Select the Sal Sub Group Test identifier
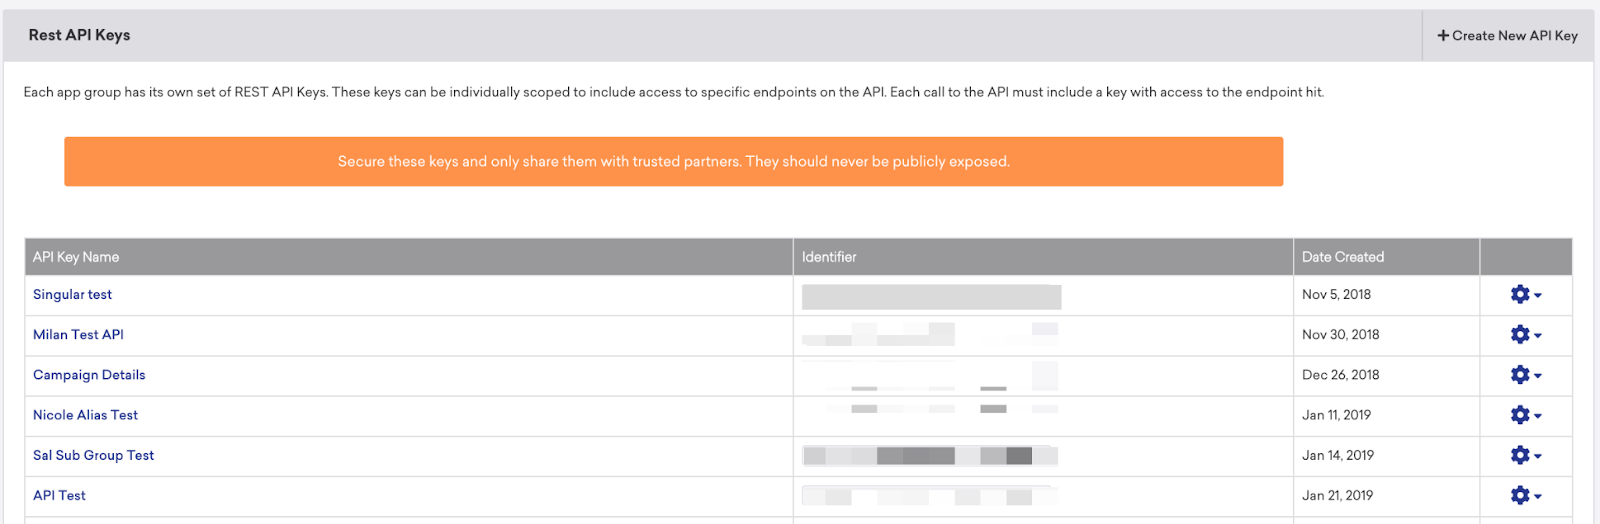The width and height of the screenshot is (1600, 524). pyautogui.click(x=930, y=456)
